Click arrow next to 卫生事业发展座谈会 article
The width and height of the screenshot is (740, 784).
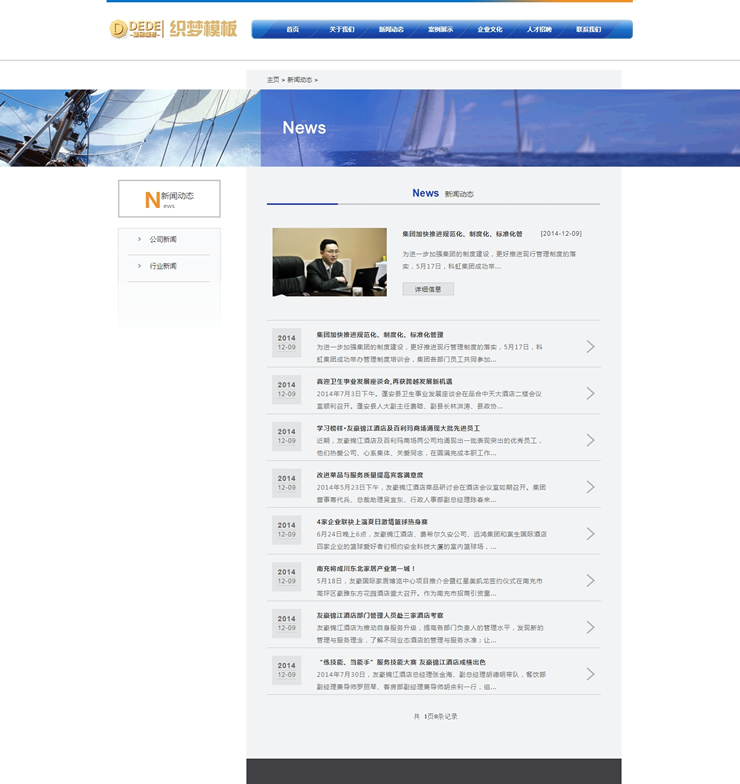coord(590,394)
